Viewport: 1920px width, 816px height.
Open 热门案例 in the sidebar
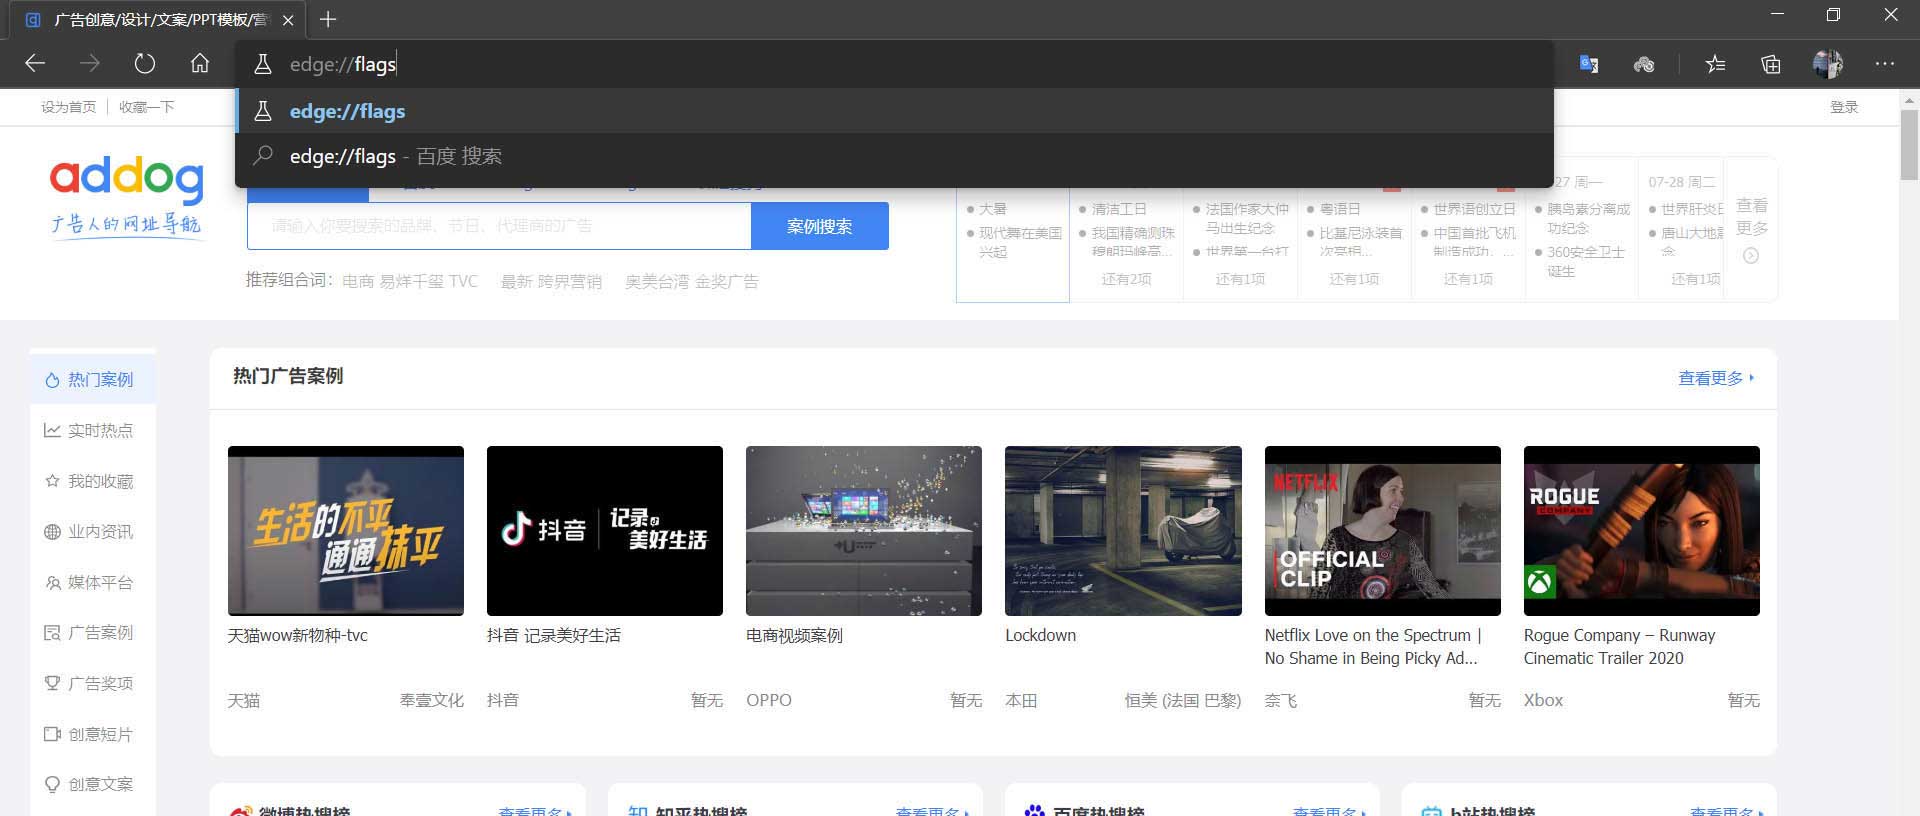click(92, 380)
